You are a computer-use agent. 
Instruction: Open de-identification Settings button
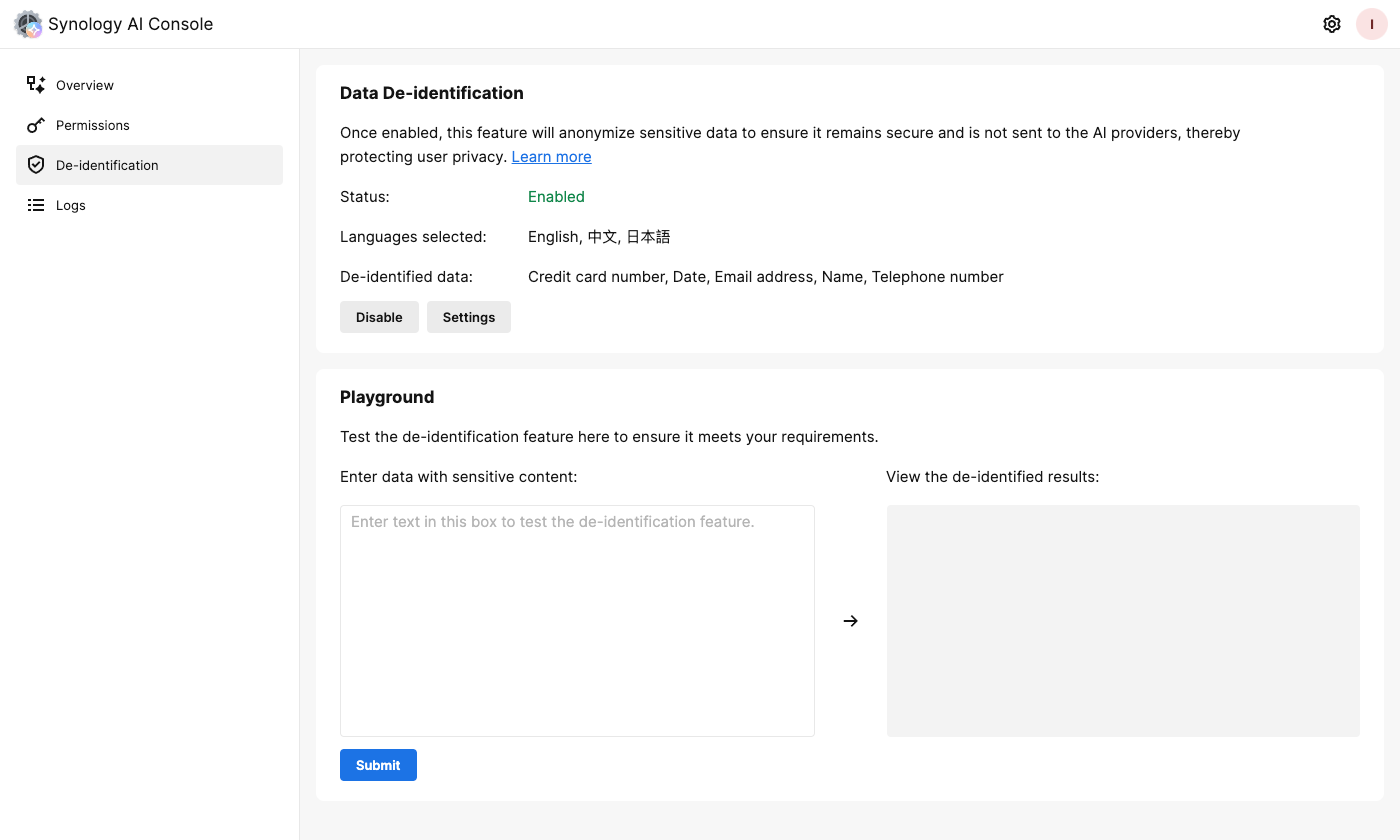coord(469,317)
